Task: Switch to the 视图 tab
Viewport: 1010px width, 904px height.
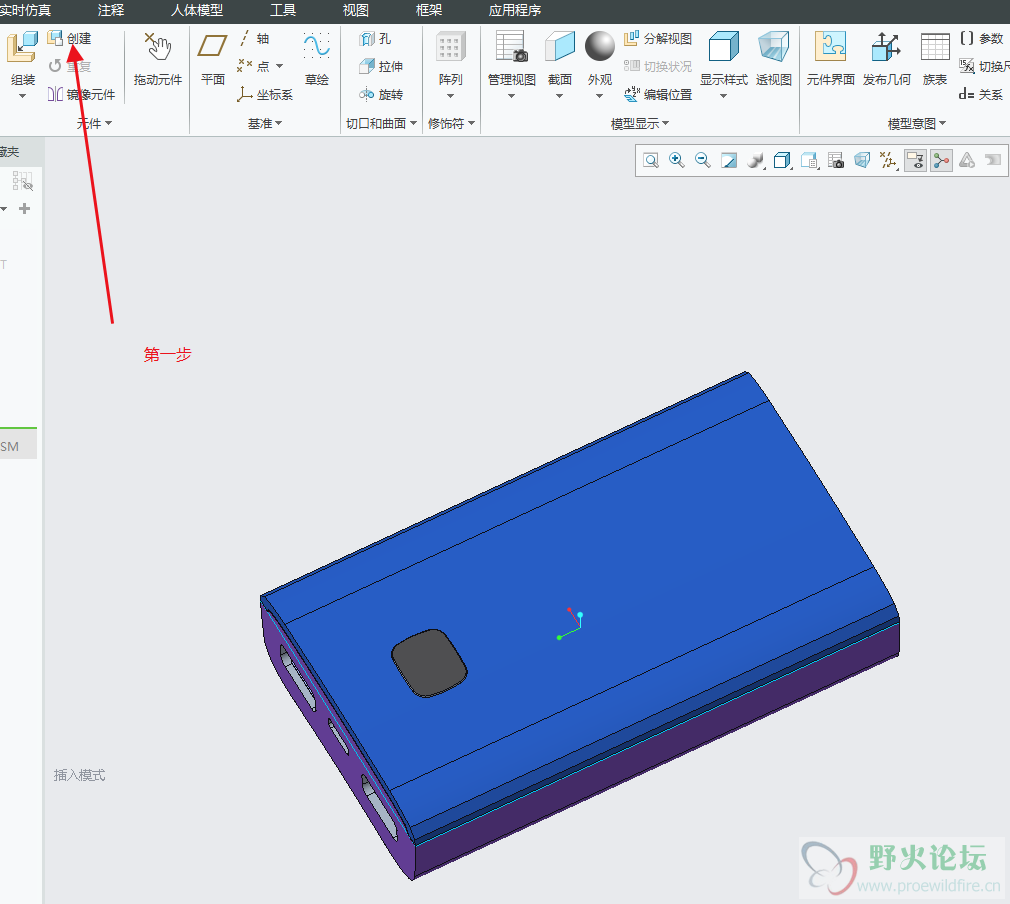Action: [356, 10]
